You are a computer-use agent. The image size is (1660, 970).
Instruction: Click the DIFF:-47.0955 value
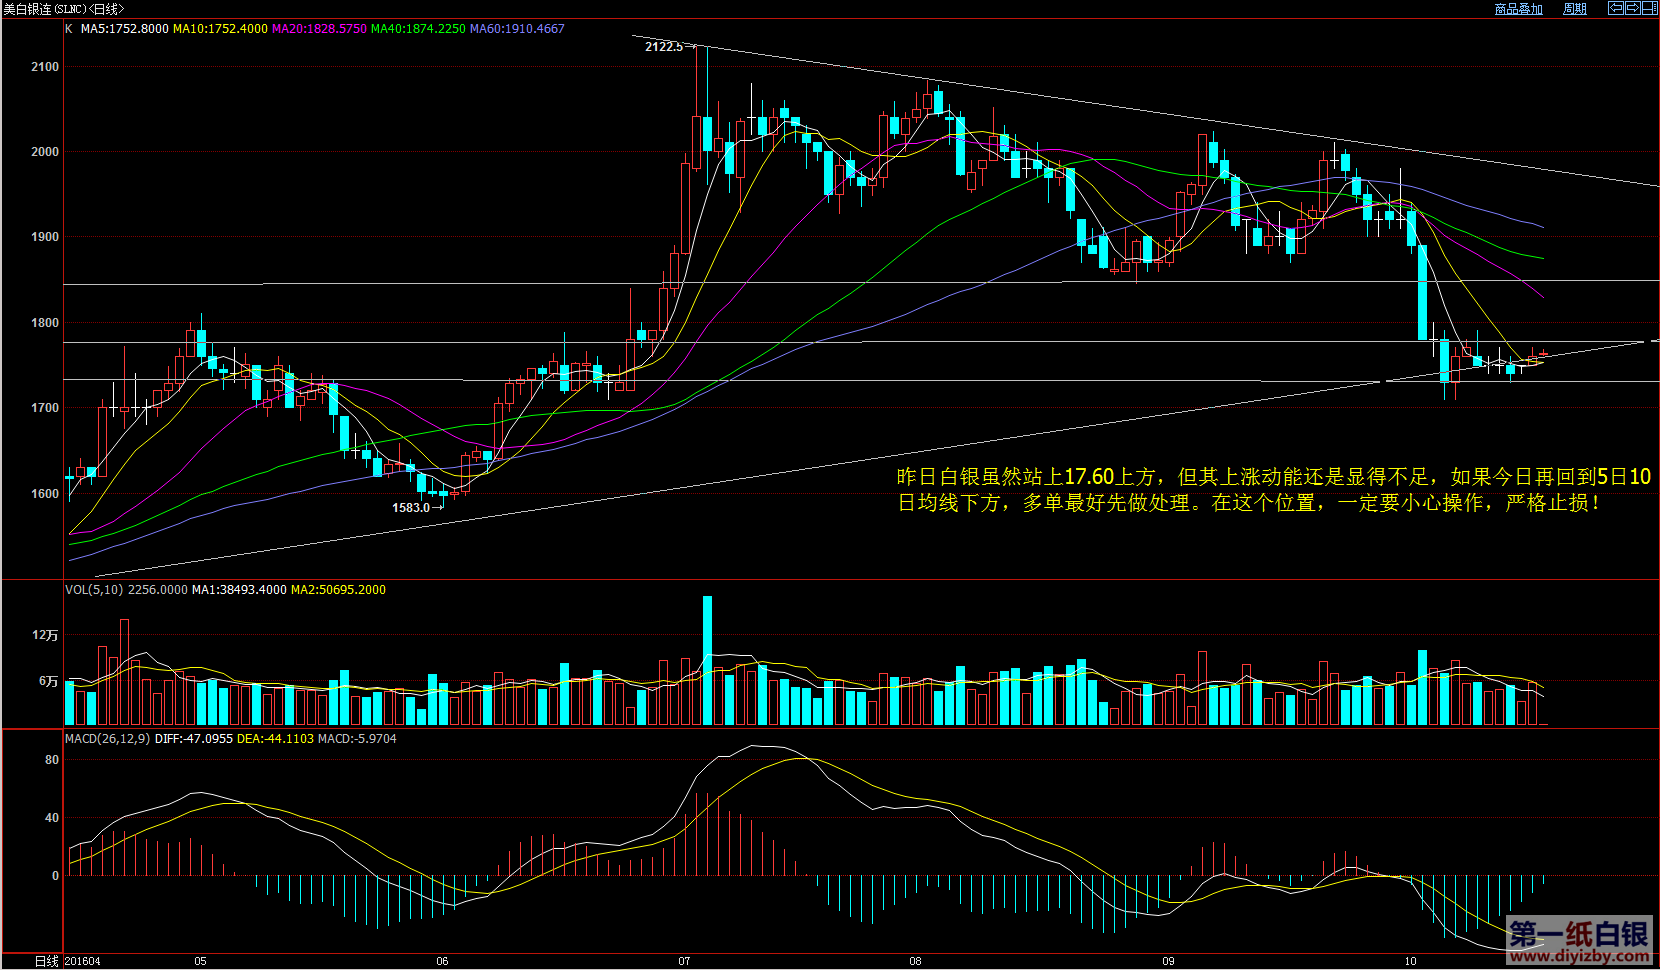(194, 739)
